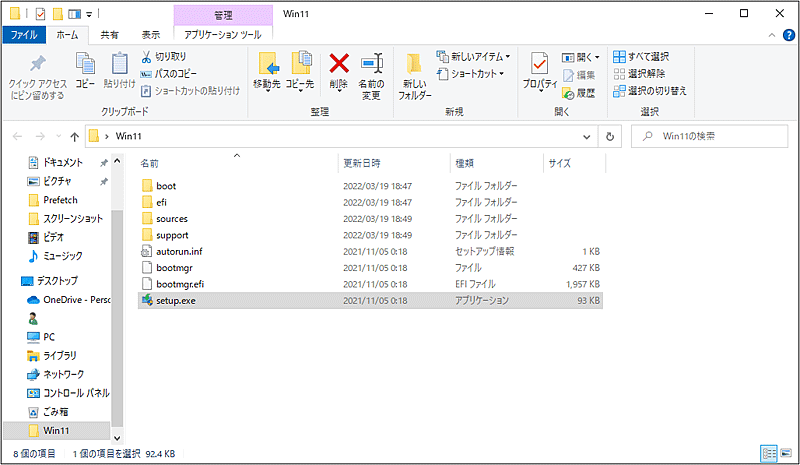Open Videos (ビデオ) in navigation pane
Image resolution: width=800 pixels, height=465 pixels.
46,237
